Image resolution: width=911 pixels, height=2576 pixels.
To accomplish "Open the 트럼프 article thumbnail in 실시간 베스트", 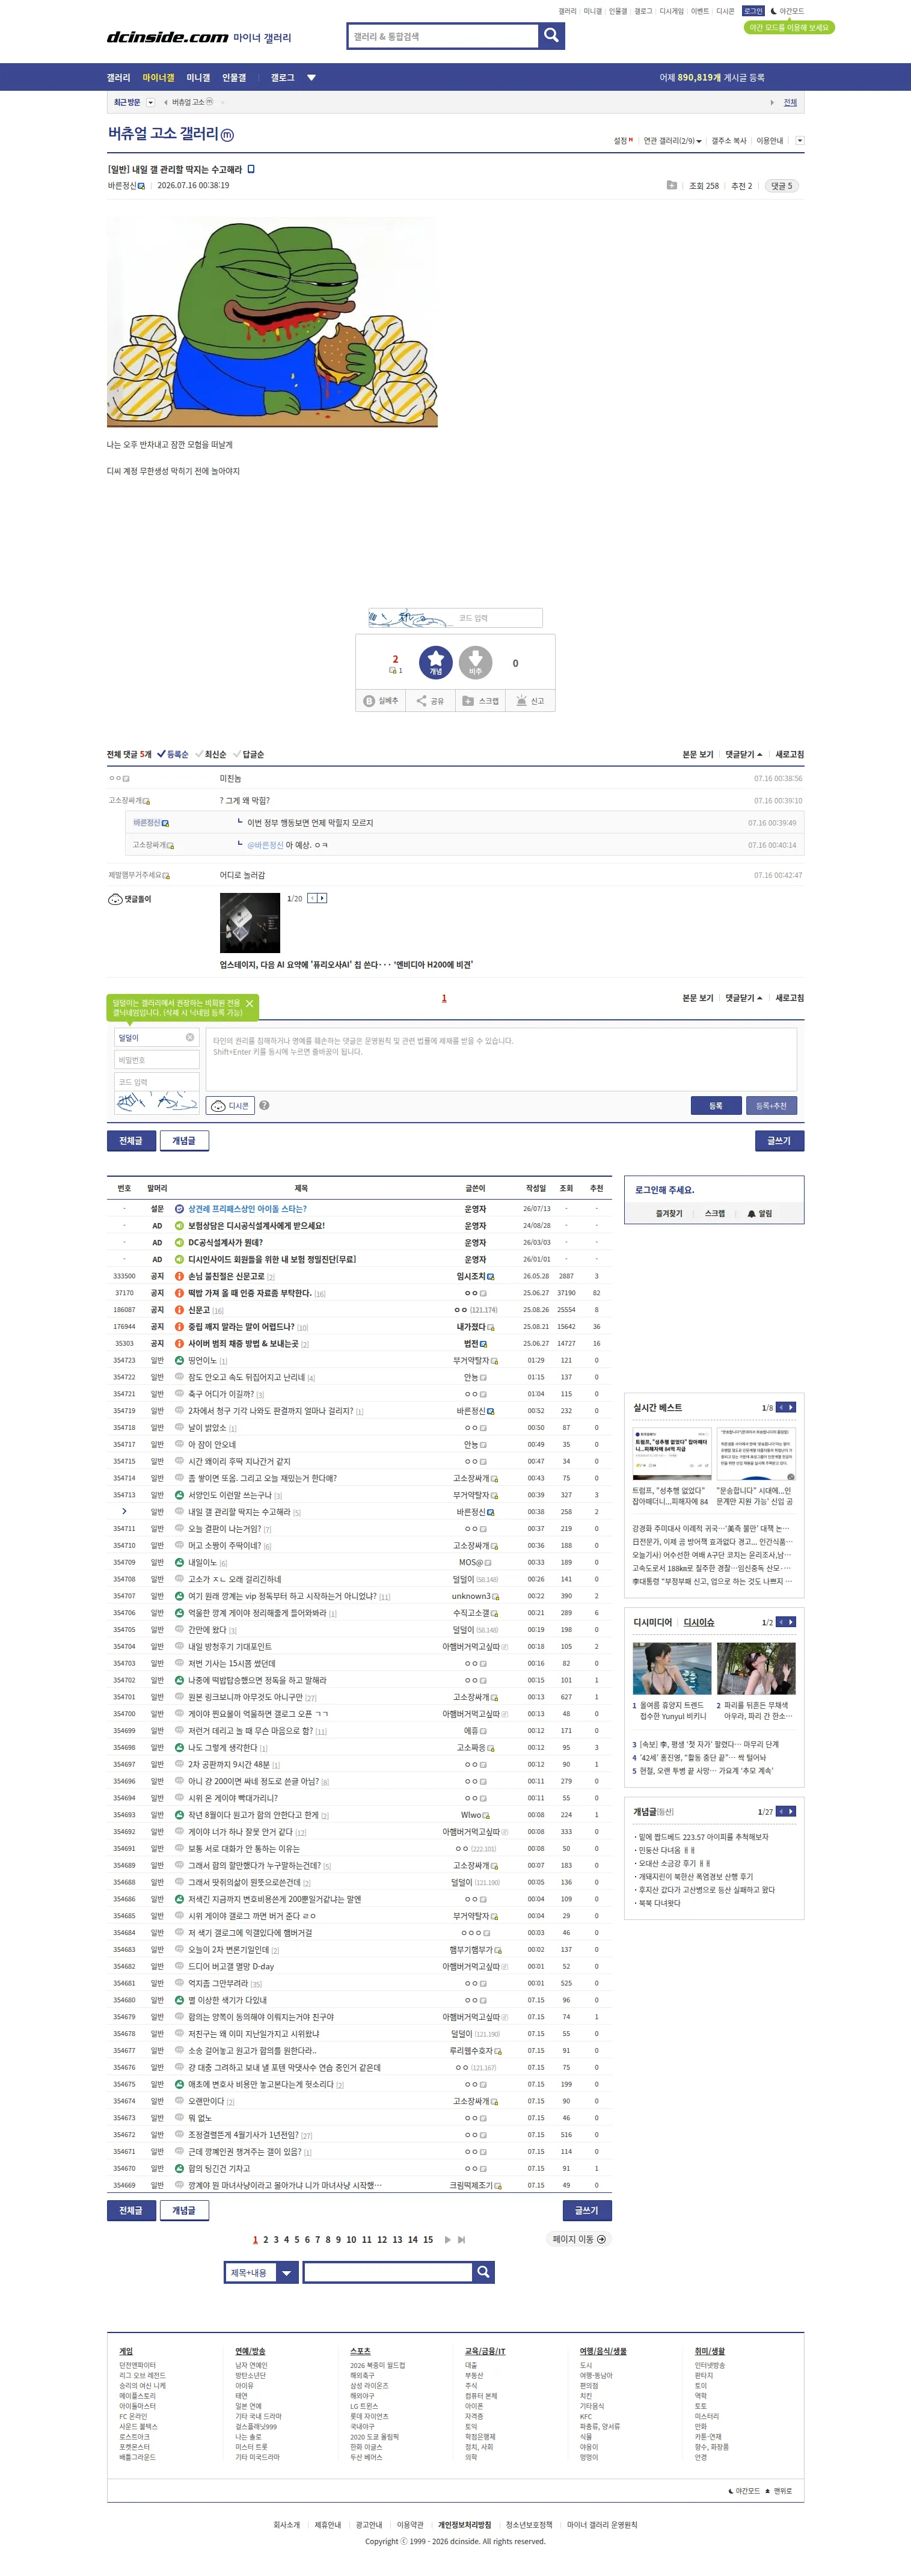I will [671, 1453].
